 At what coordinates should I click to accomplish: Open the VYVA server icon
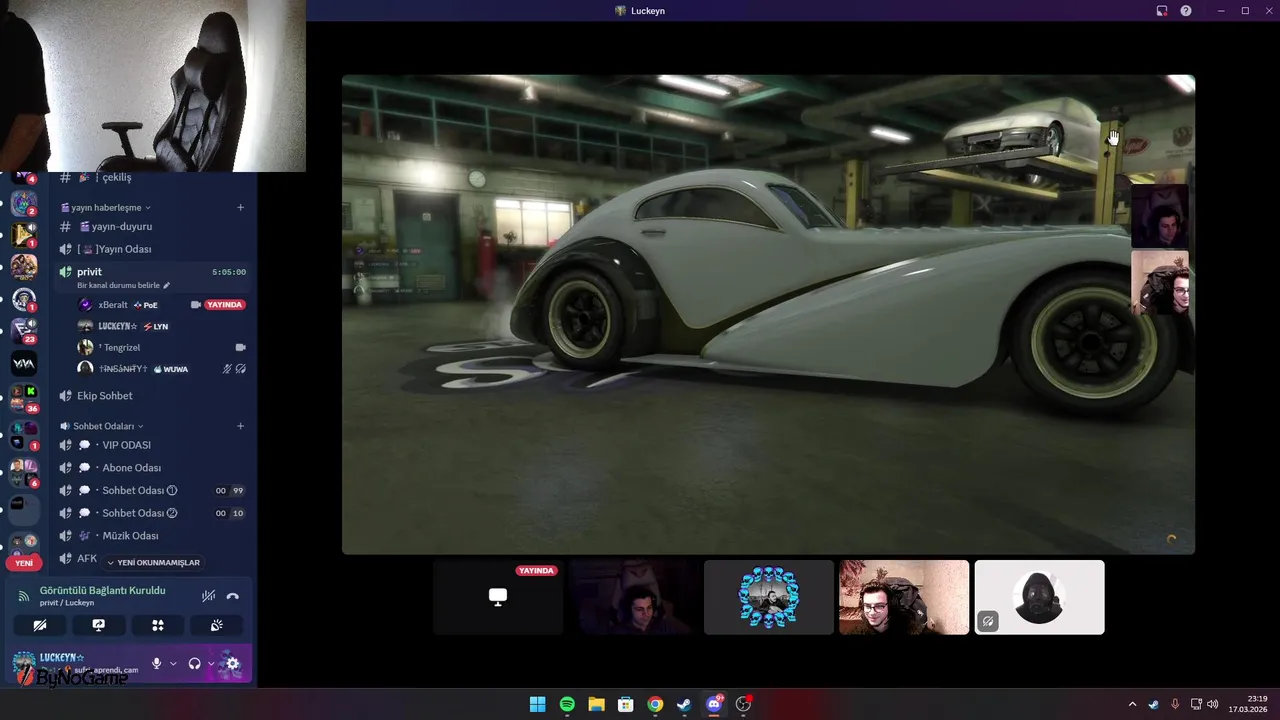click(24, 364)
